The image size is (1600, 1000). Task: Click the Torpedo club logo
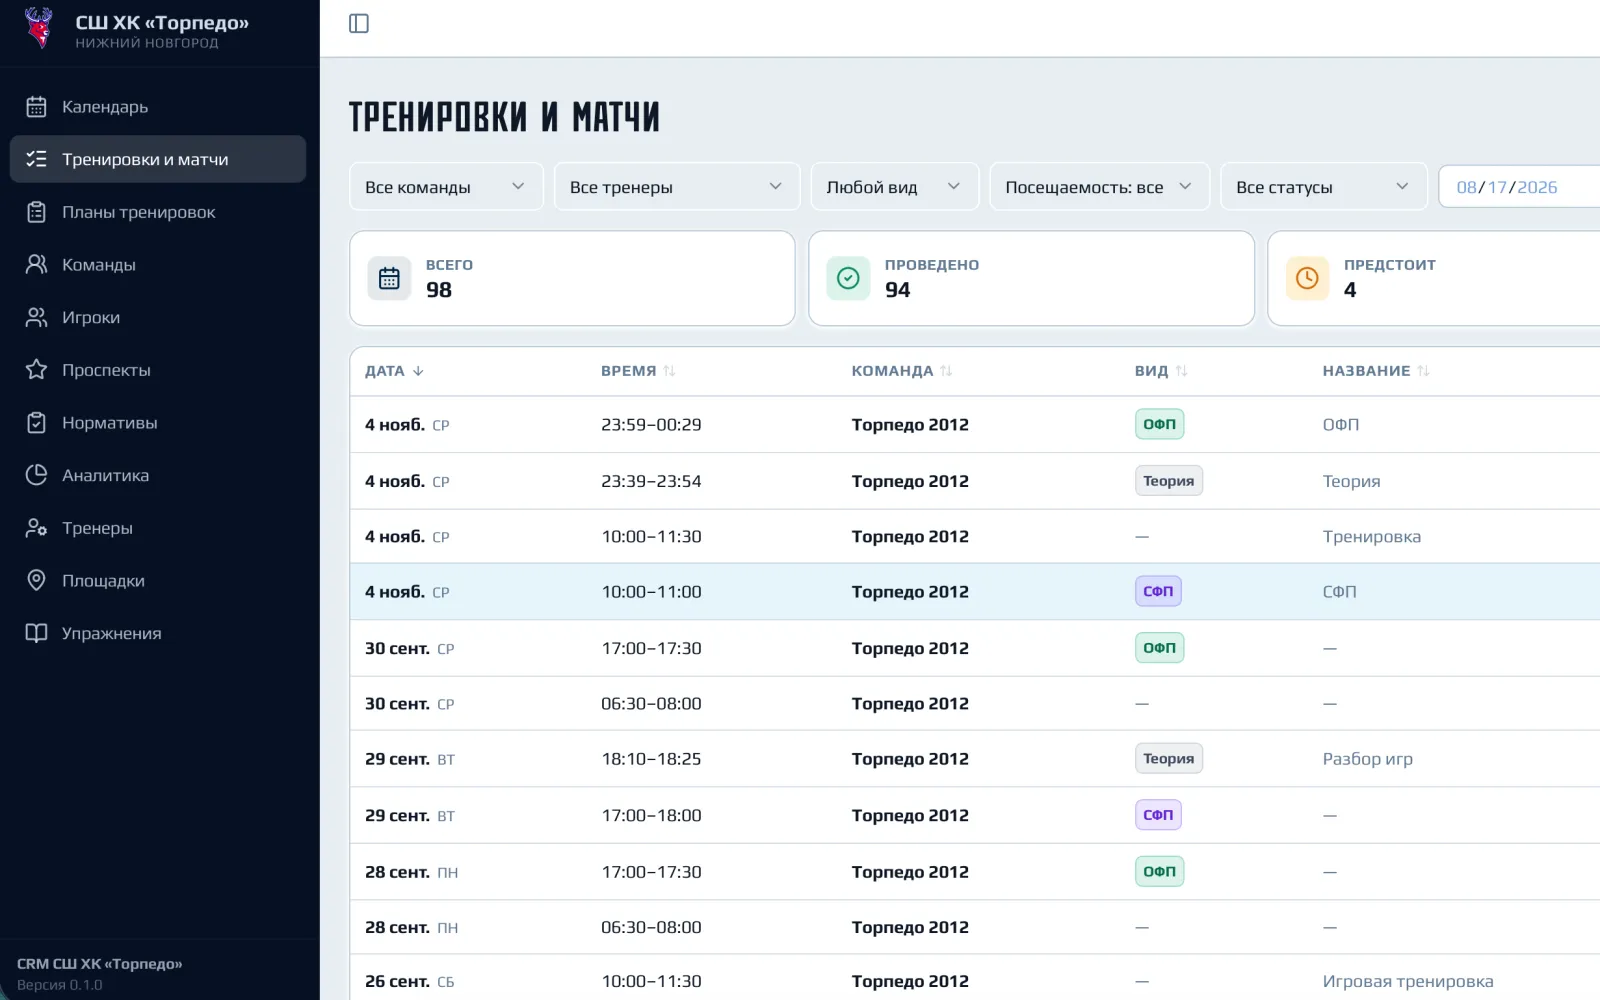point(39,28)
